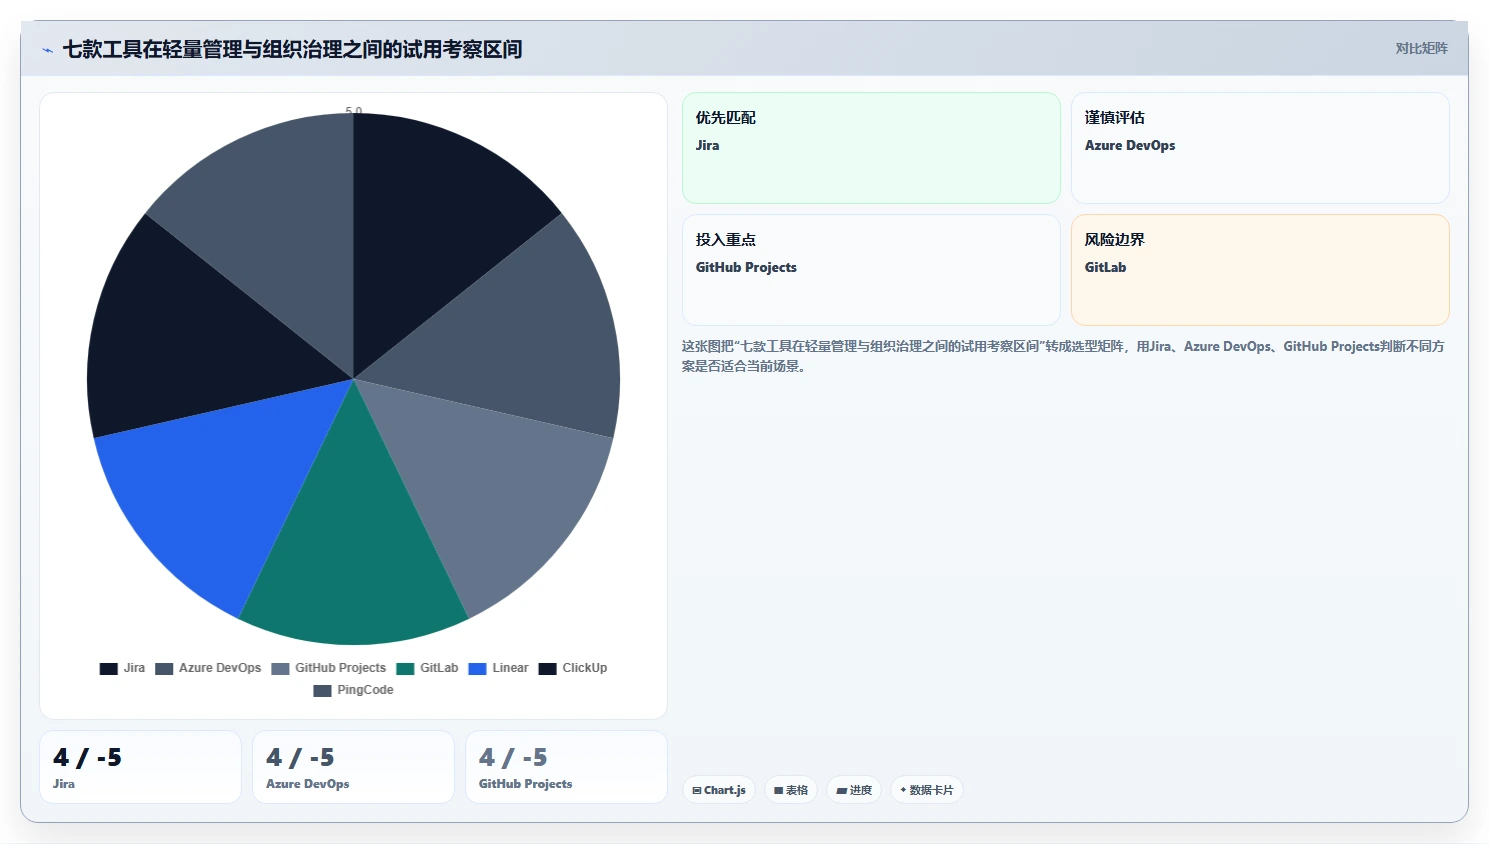The width and height of the screenshot is (1489, 844).
Task: Click the Chart.js chip icon
Action: tap(697, 790)
